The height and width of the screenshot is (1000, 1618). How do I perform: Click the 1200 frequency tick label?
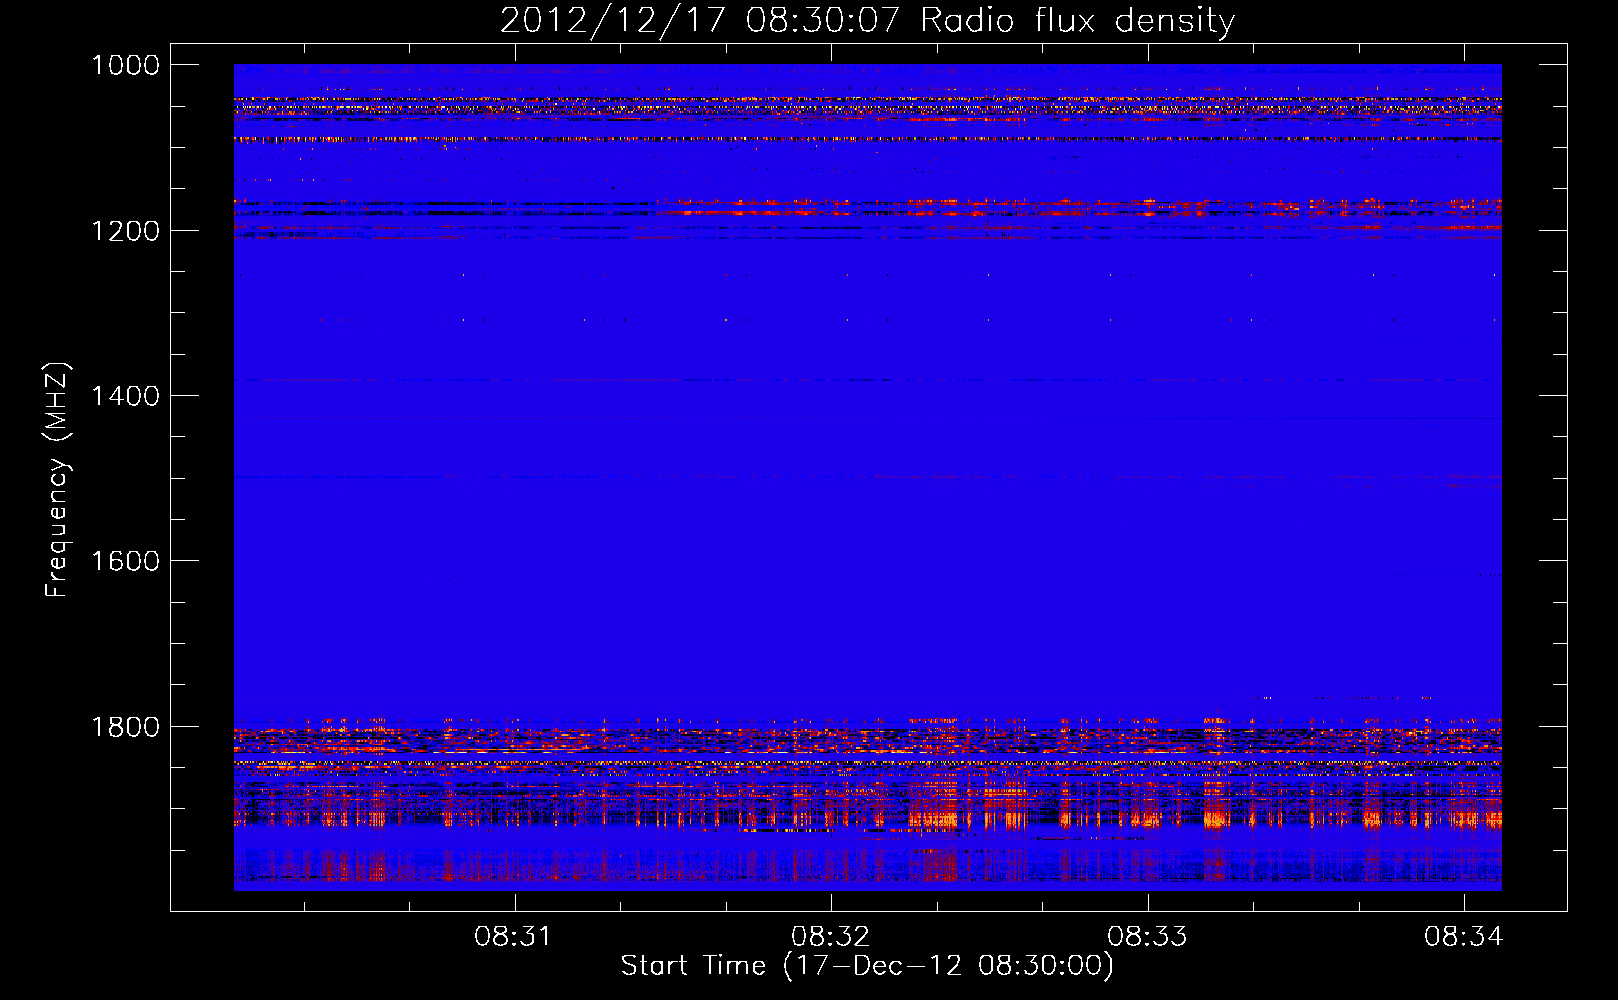pyautogui.click(x=125, y=231)
